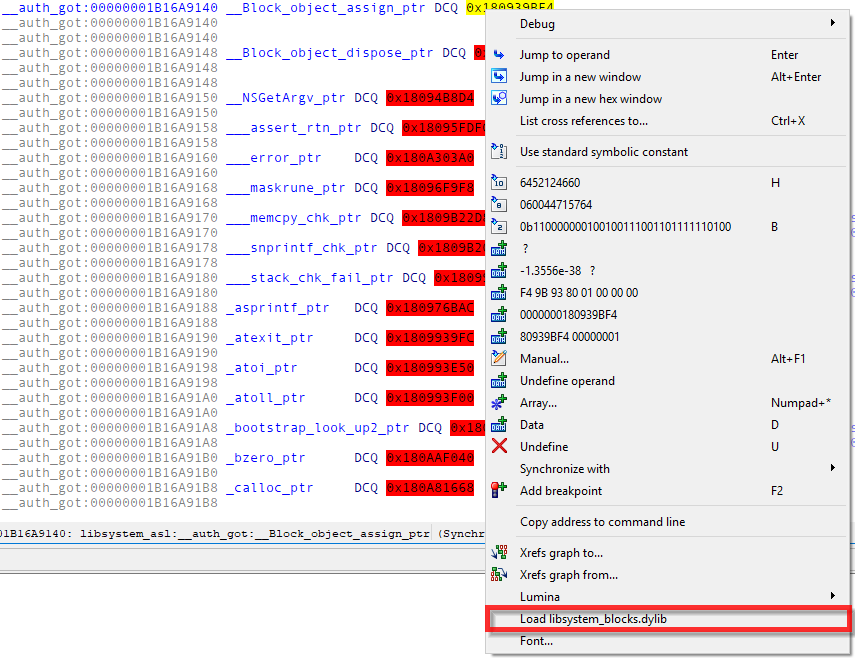Click the Xrefs graph to icon
The width and height of the screenshot is (855, 658).
[x=500, y=553]
